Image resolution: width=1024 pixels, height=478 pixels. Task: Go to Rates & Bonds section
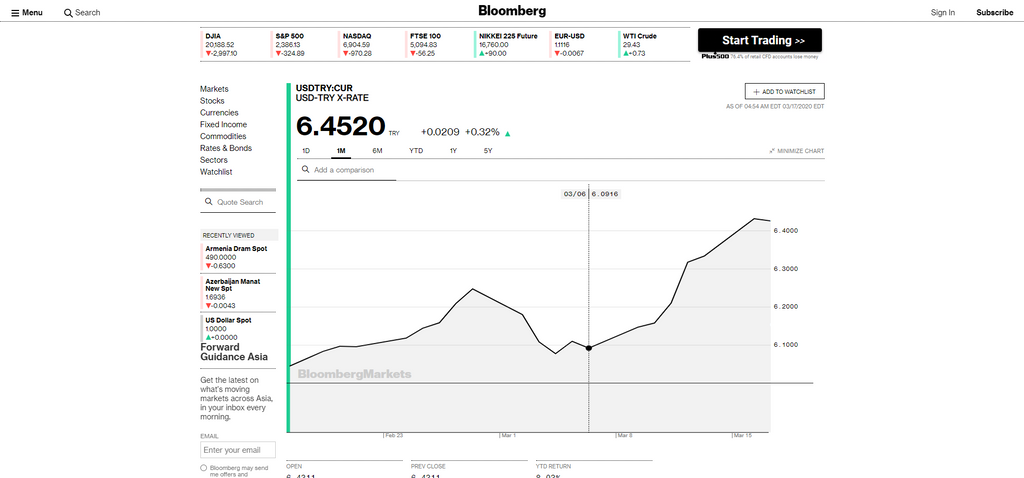pyautogui.click(x=226, y=148)
